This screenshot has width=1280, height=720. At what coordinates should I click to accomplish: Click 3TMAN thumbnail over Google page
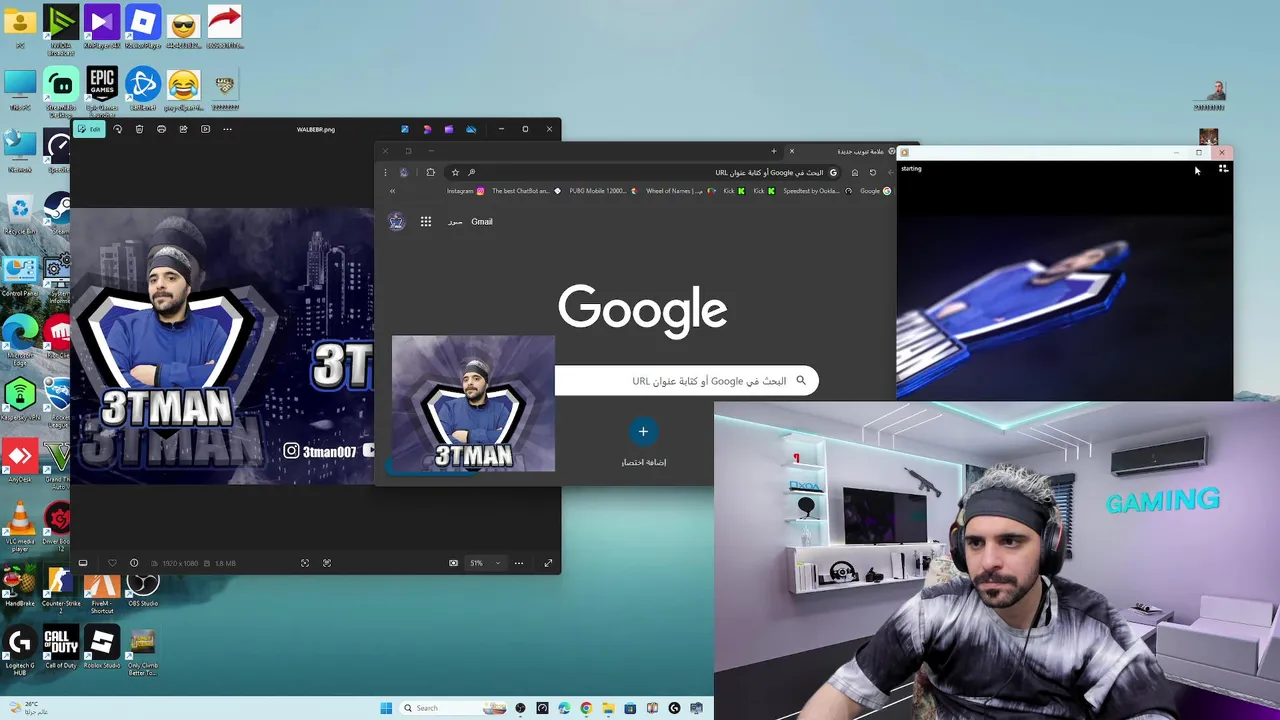point(473,403)
